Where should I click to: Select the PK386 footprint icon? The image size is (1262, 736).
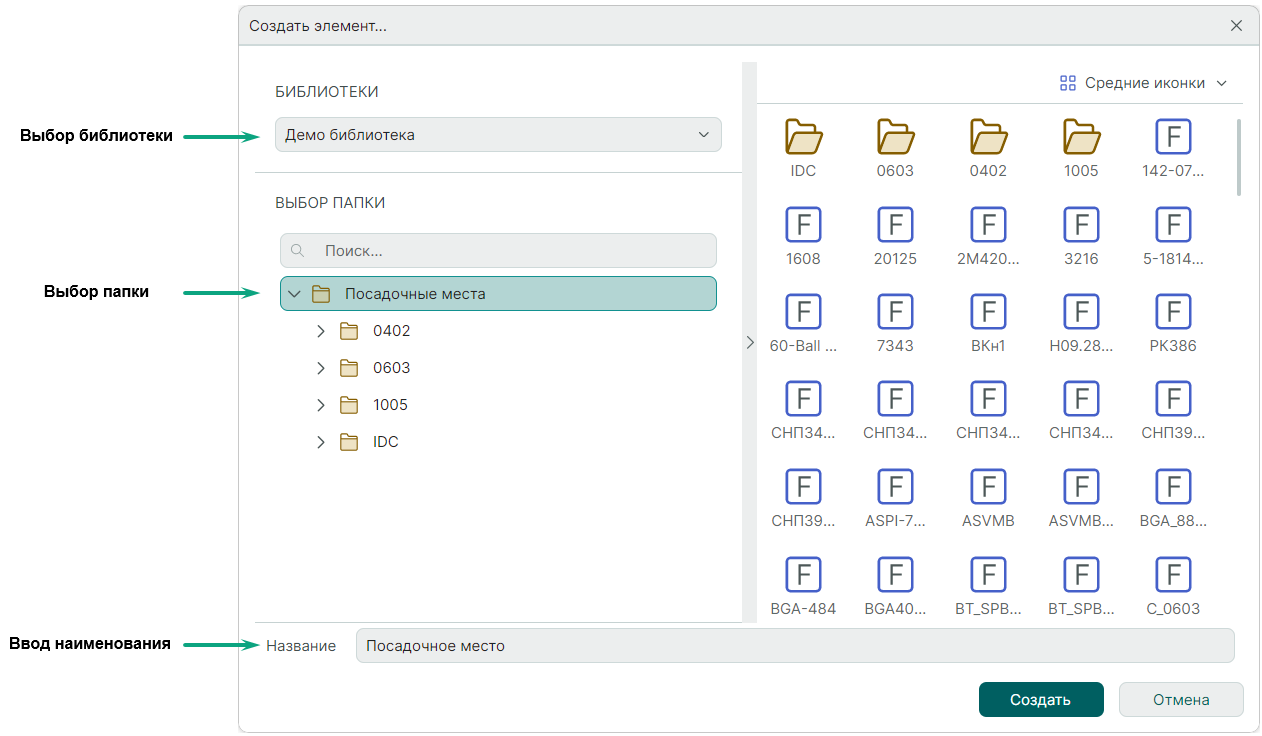click(1172, 312)
